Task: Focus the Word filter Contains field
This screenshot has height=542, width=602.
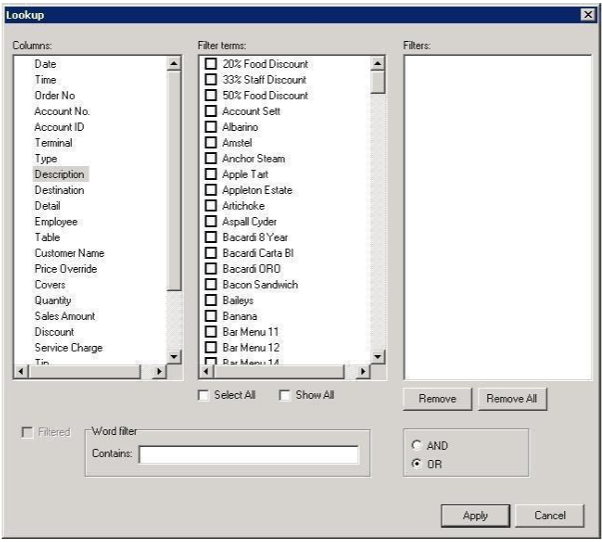Action: [x=248, y=456]
